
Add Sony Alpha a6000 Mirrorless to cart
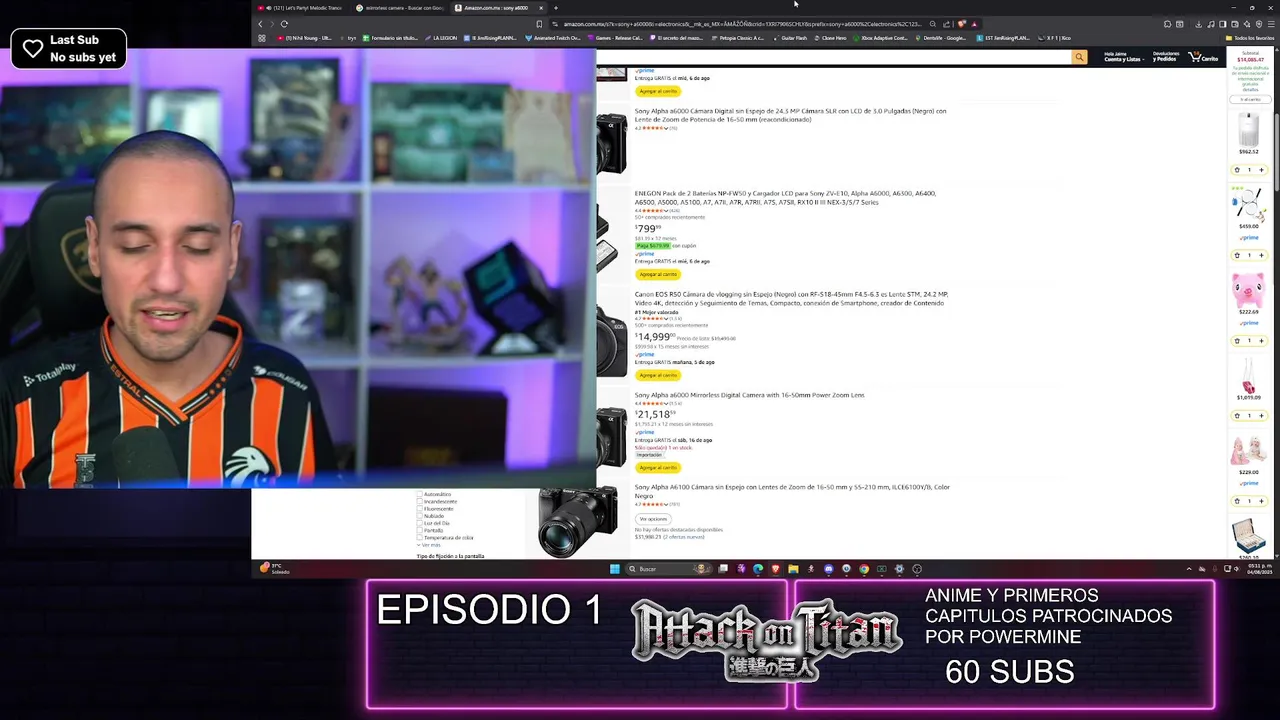click(x=658, y=467)
